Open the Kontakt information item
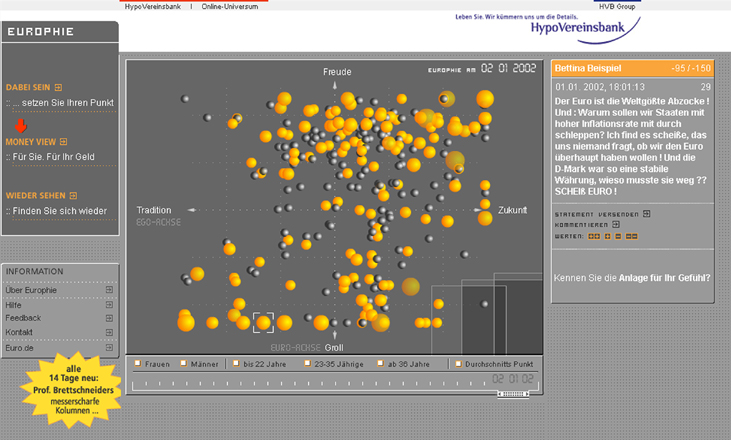The width and height of the screenshot is (731, 440). [19, 332]
